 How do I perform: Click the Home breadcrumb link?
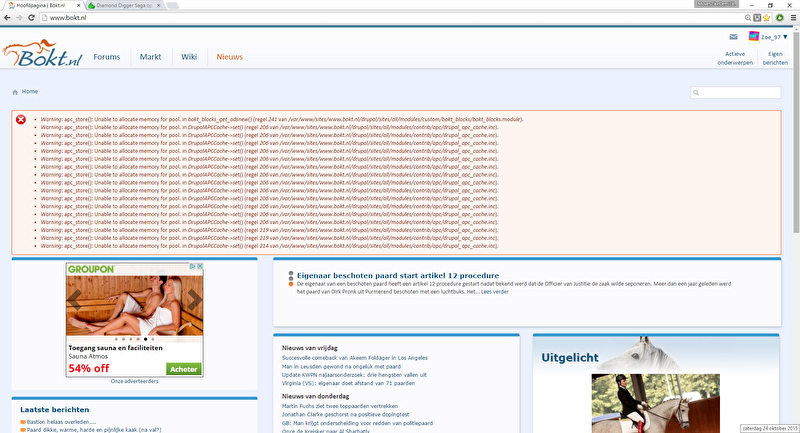tap(30, 92)
